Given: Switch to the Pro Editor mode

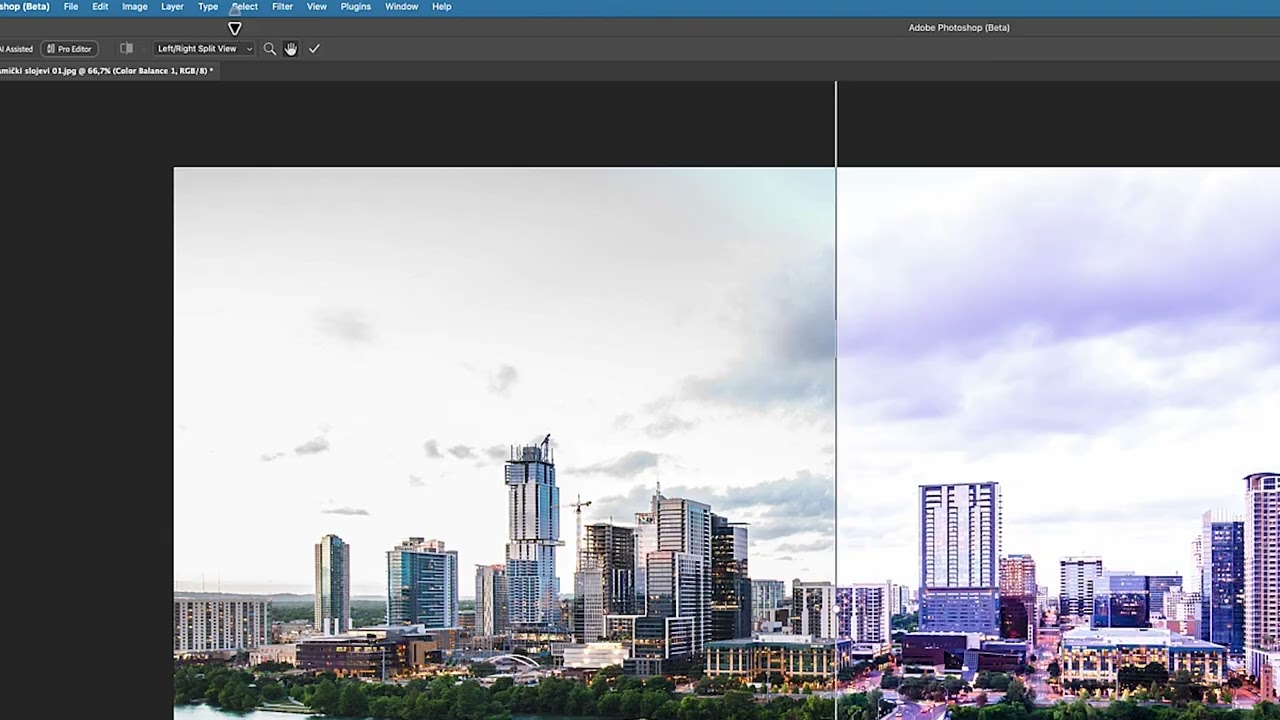Looking at the screenshot, I should (69, 48).
